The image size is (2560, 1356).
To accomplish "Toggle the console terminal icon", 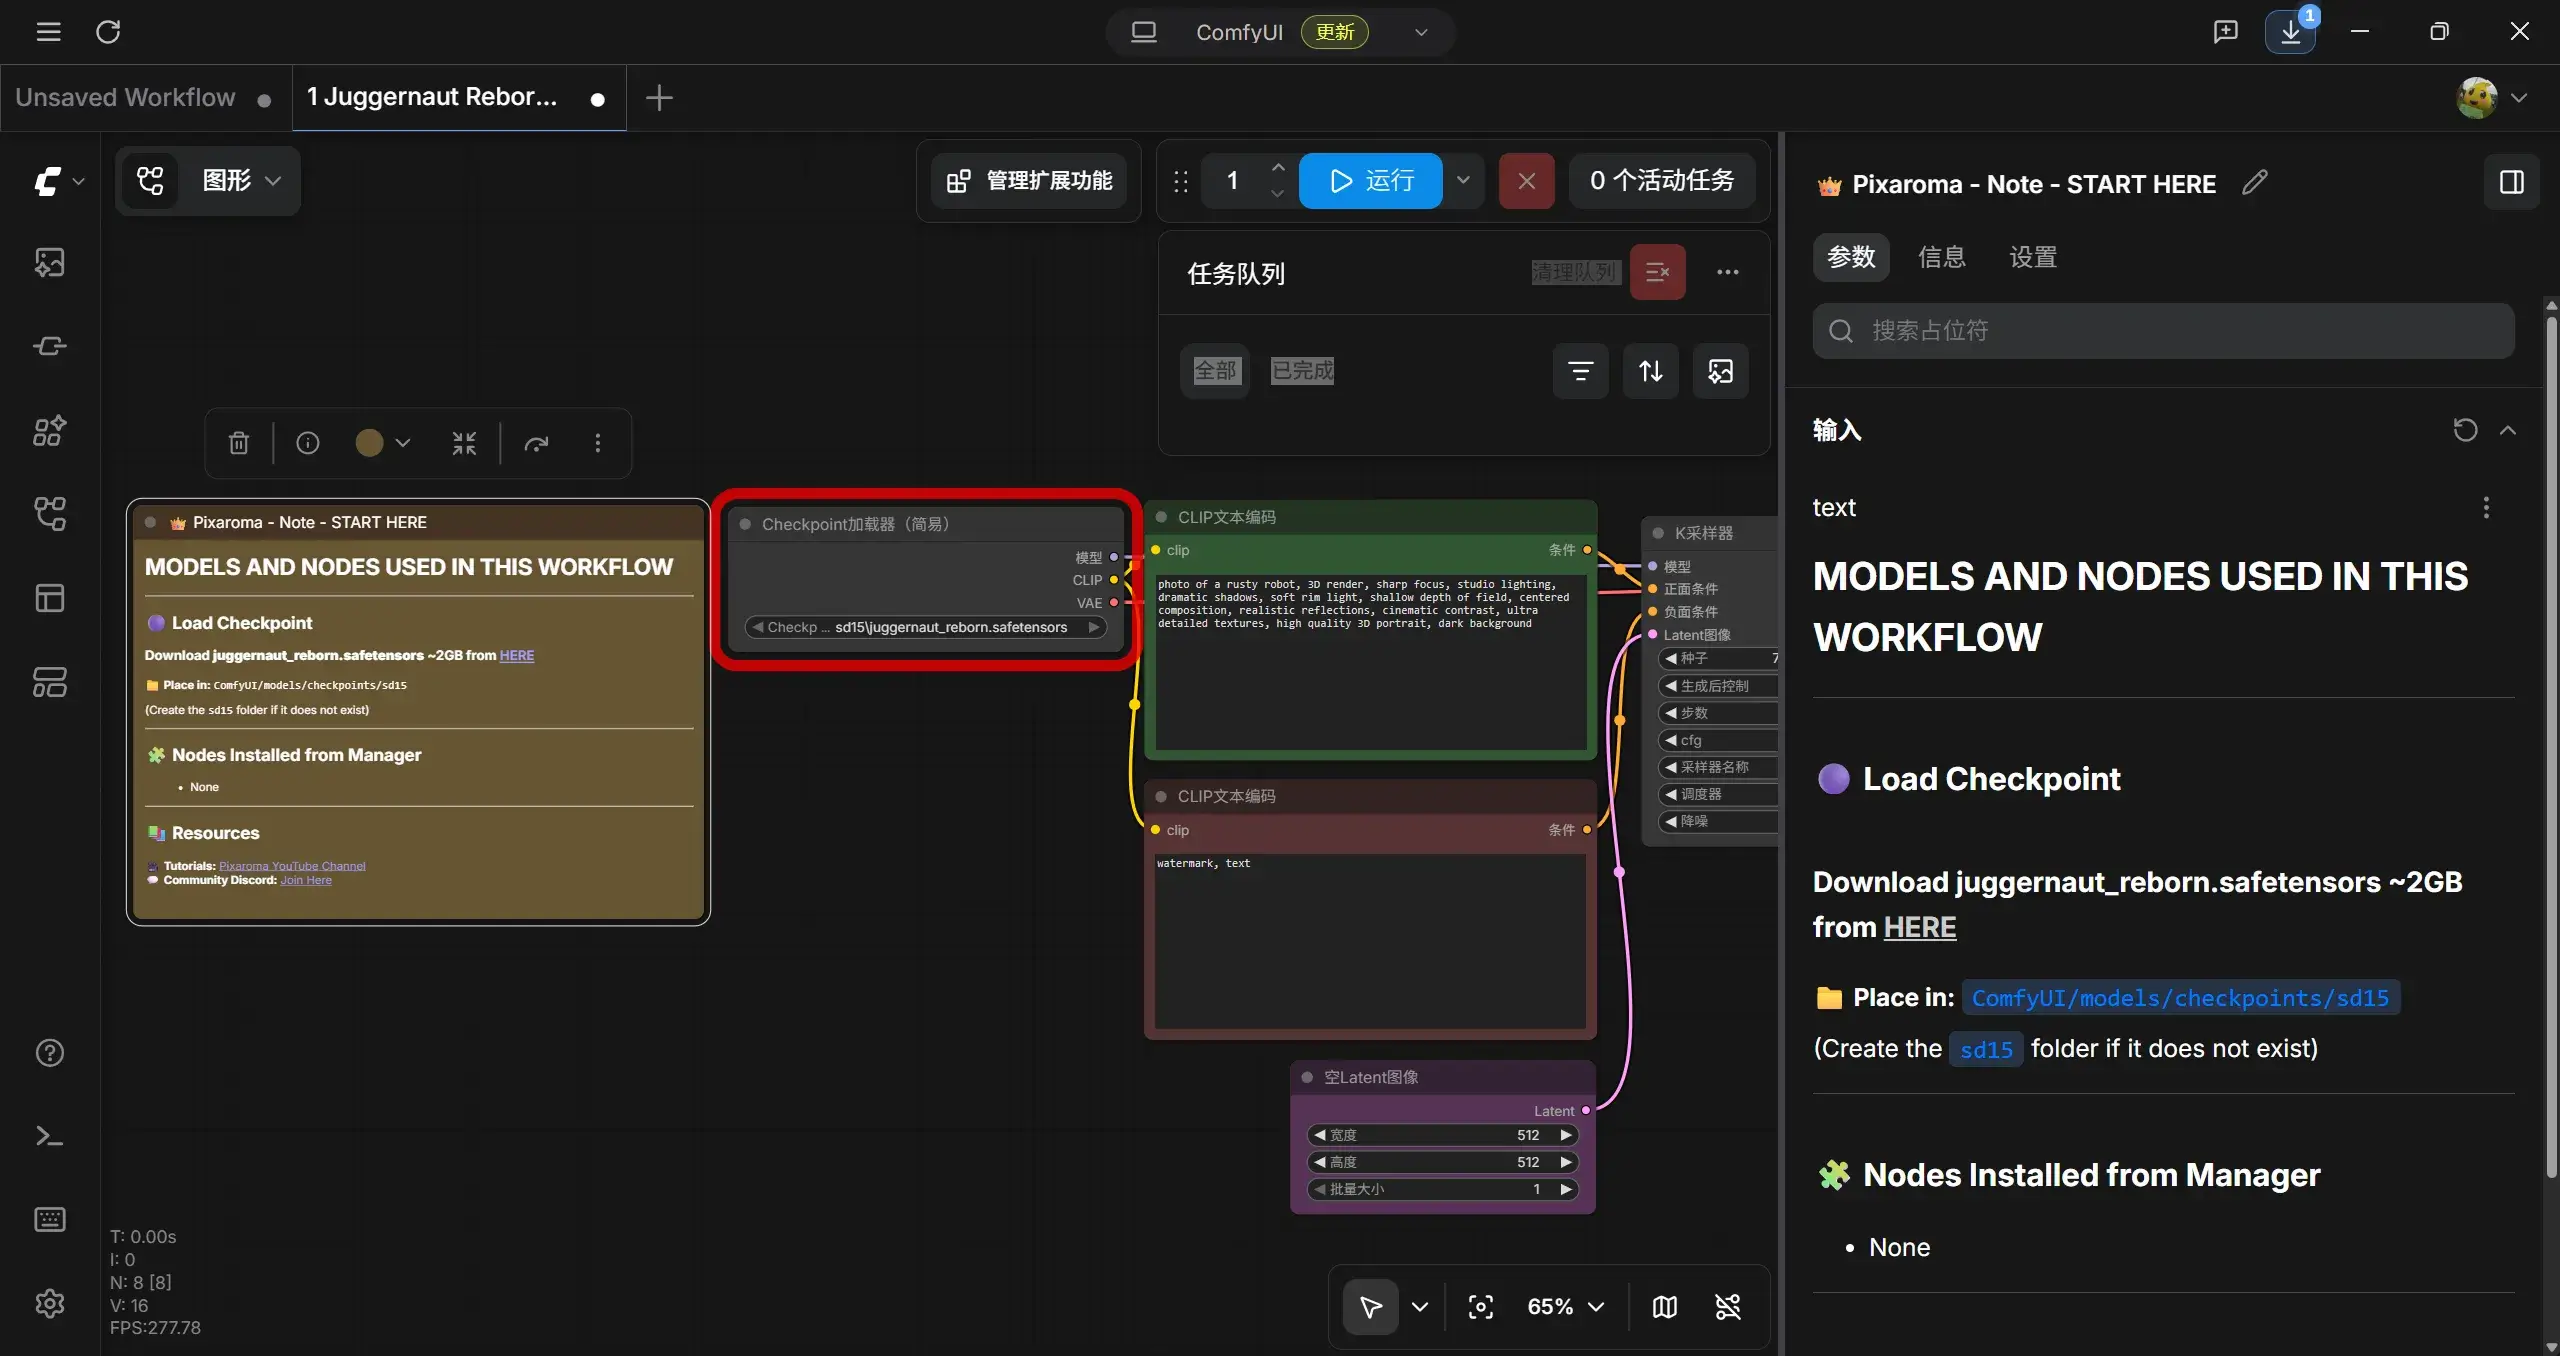I will (50, 1136).
